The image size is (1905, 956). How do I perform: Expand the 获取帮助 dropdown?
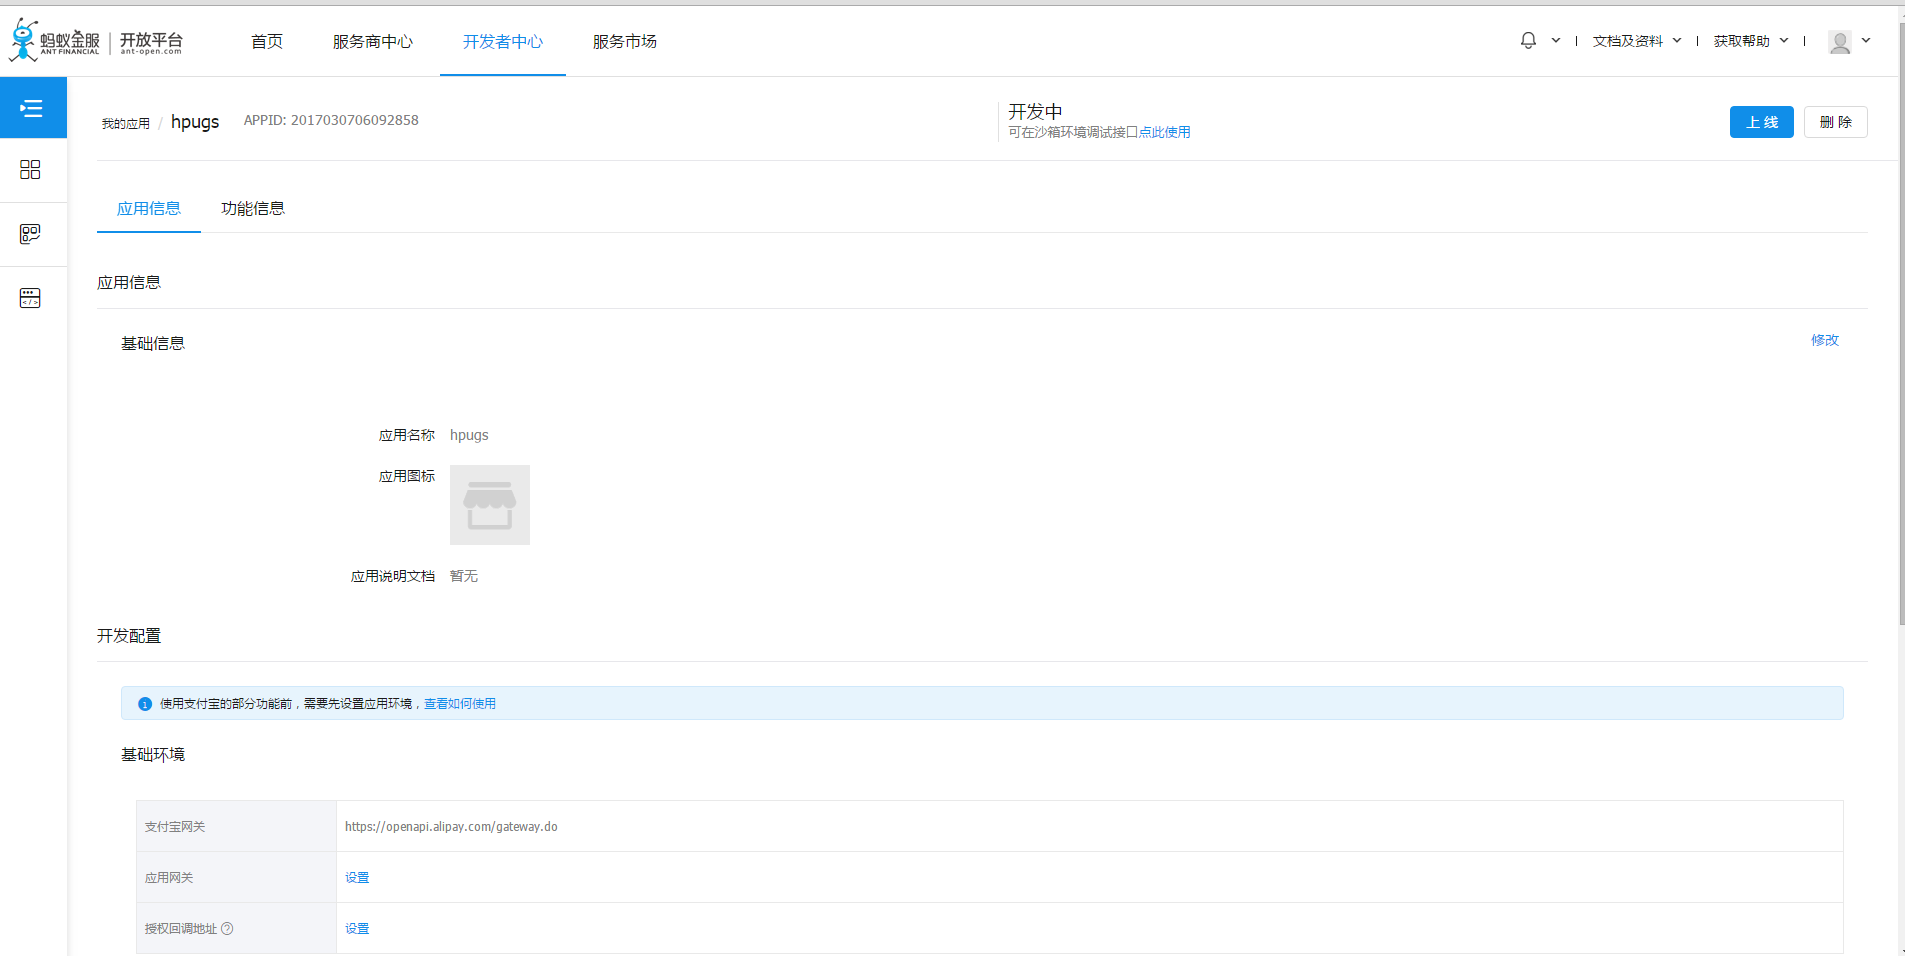[1750, 41]
